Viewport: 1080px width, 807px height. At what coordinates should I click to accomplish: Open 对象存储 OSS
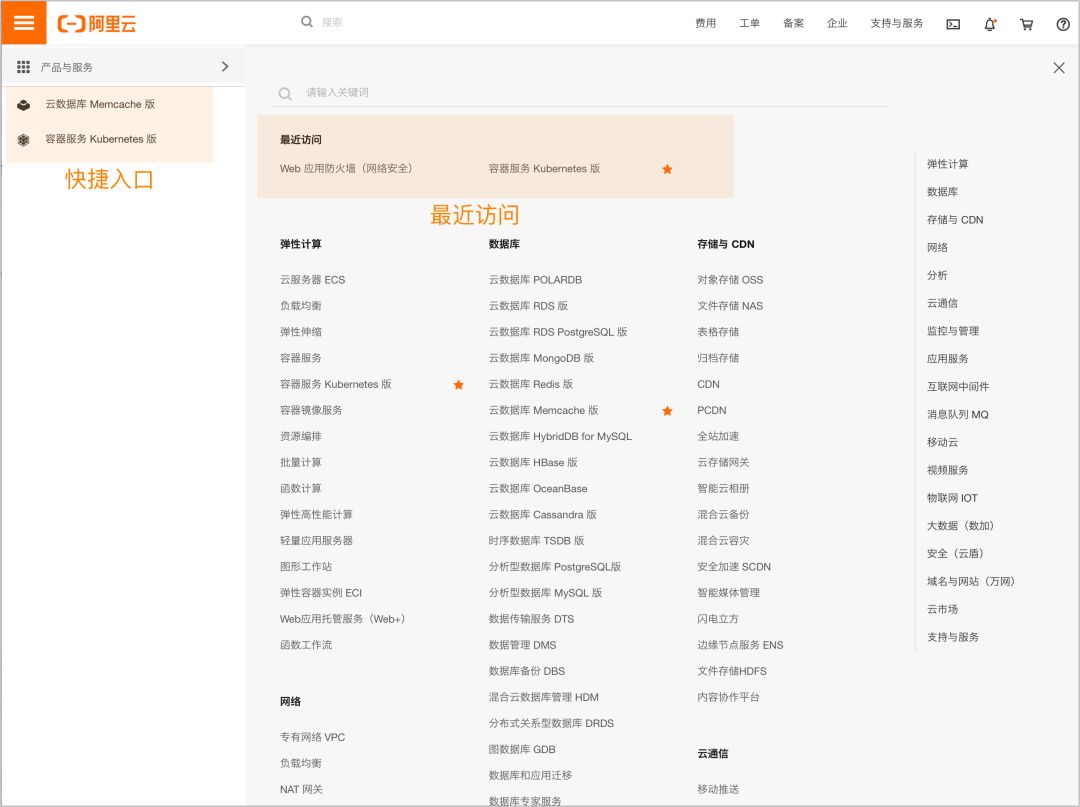(x=730, y=280)
